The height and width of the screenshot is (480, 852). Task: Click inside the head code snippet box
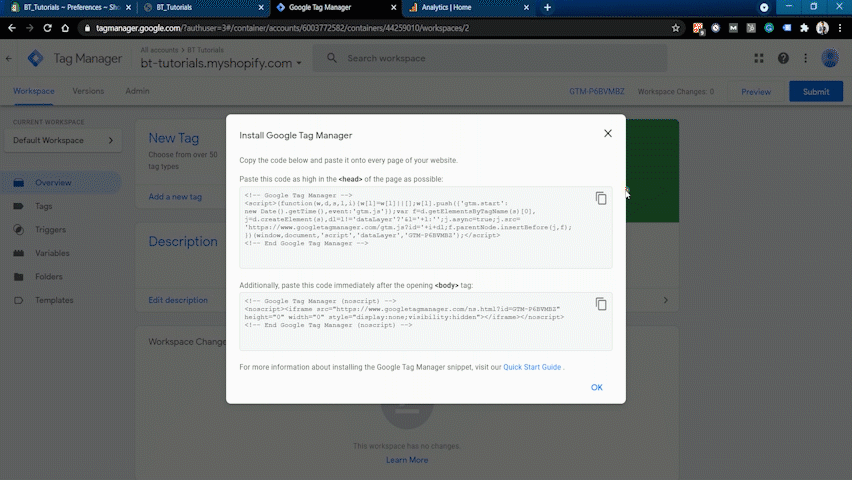pos(425,227)
